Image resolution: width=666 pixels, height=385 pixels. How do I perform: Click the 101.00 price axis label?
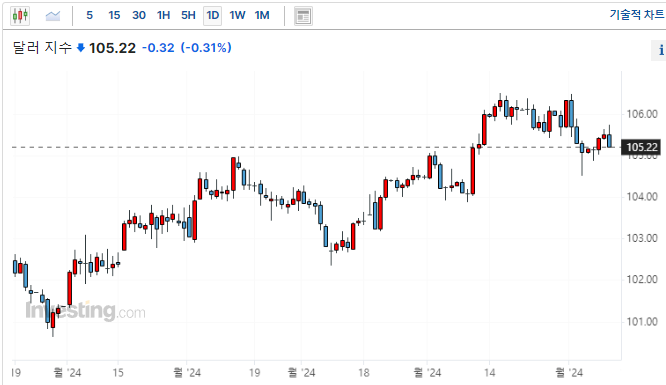point(642,322)
